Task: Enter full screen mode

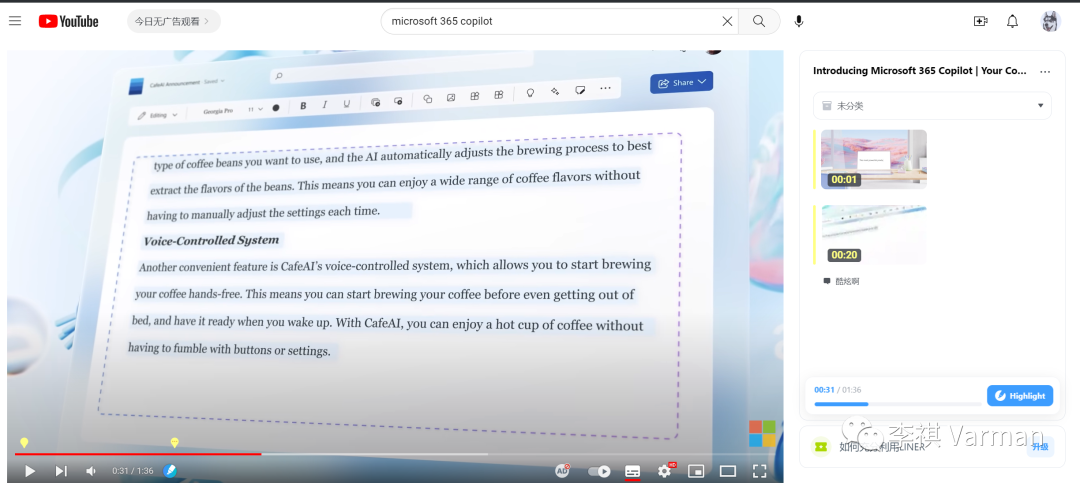Action: (x=760, y=471)
